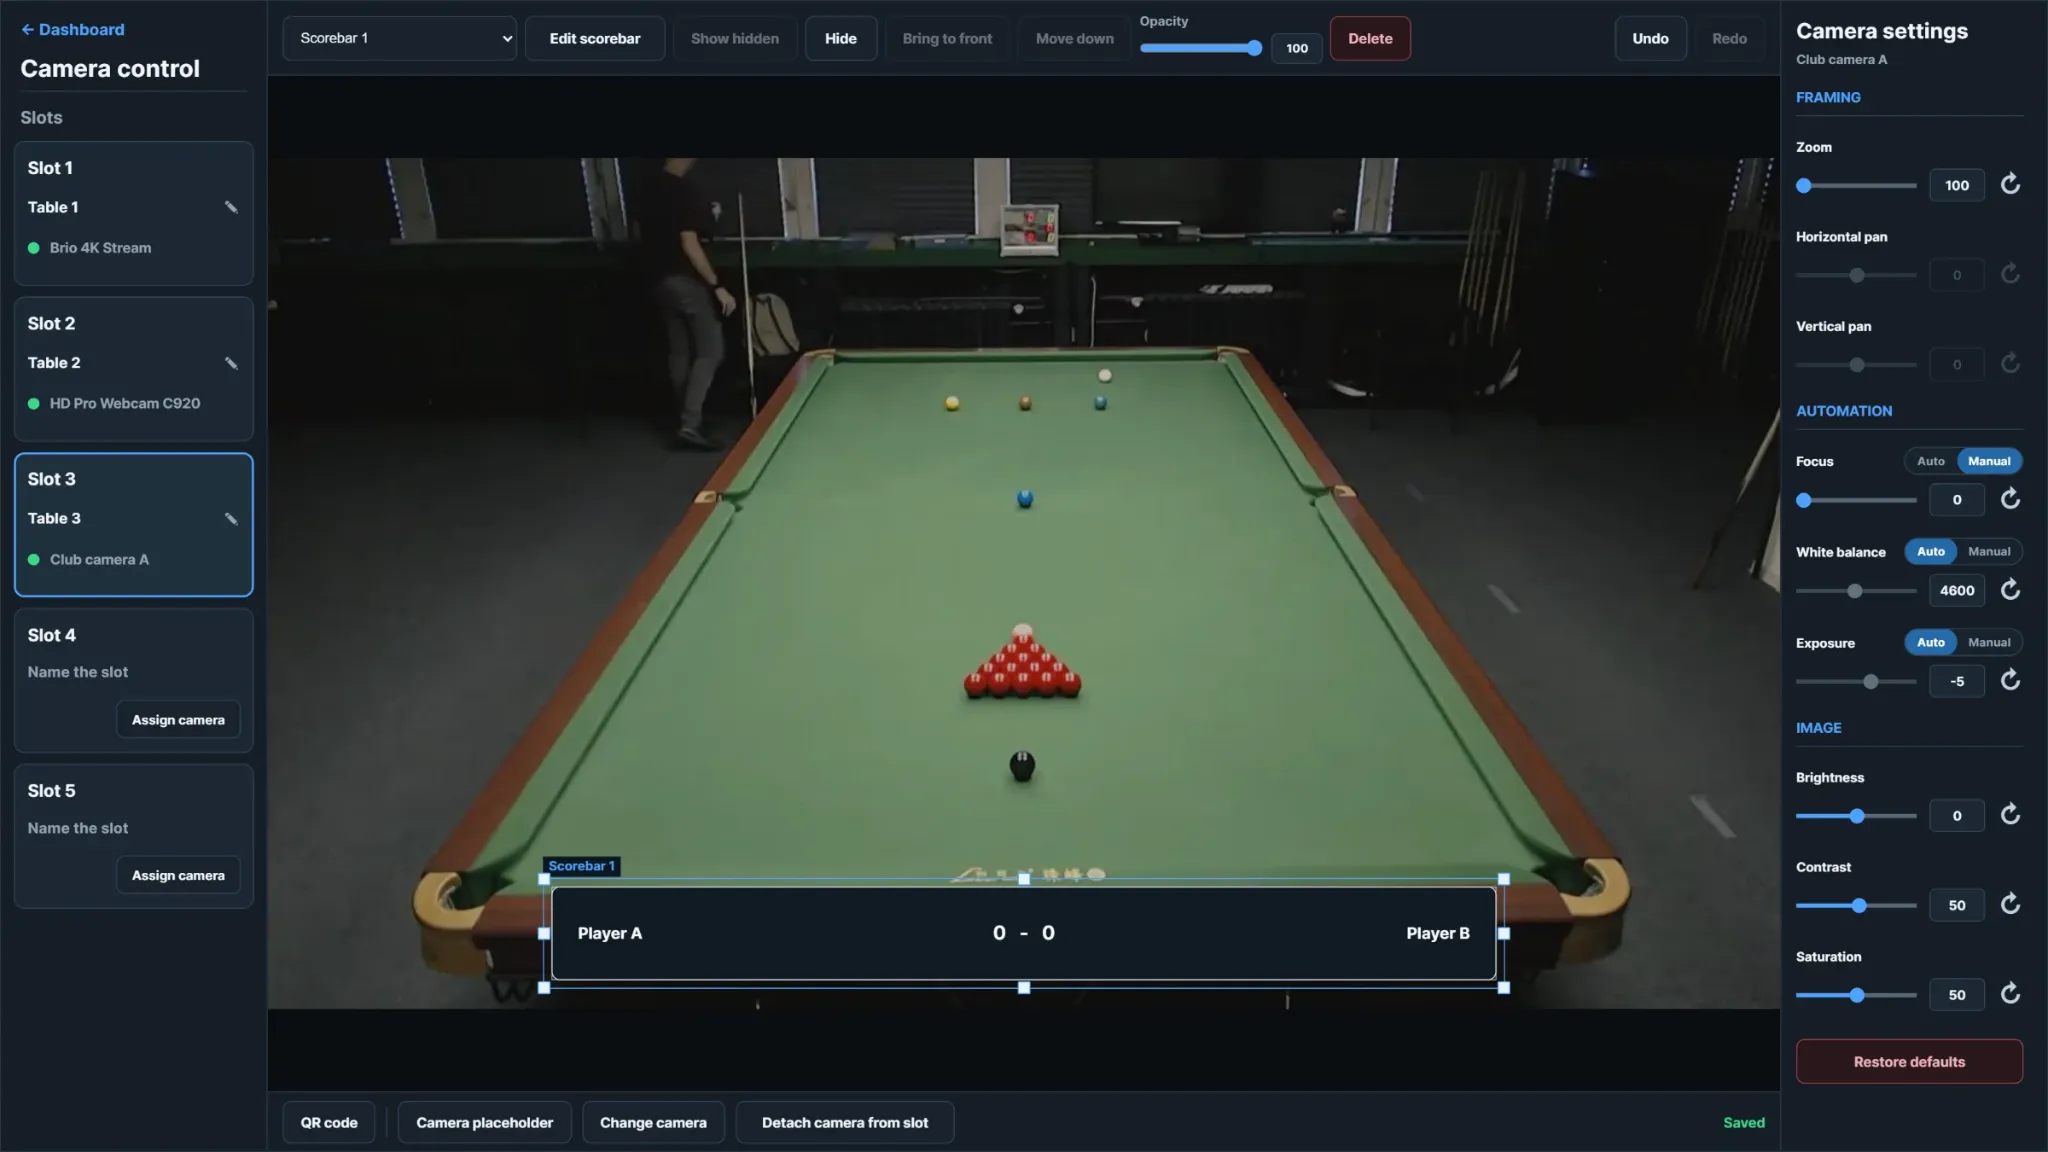Open the Scorebar 1 dropdown
The image size is (2048, 1152).
(399, 39)
